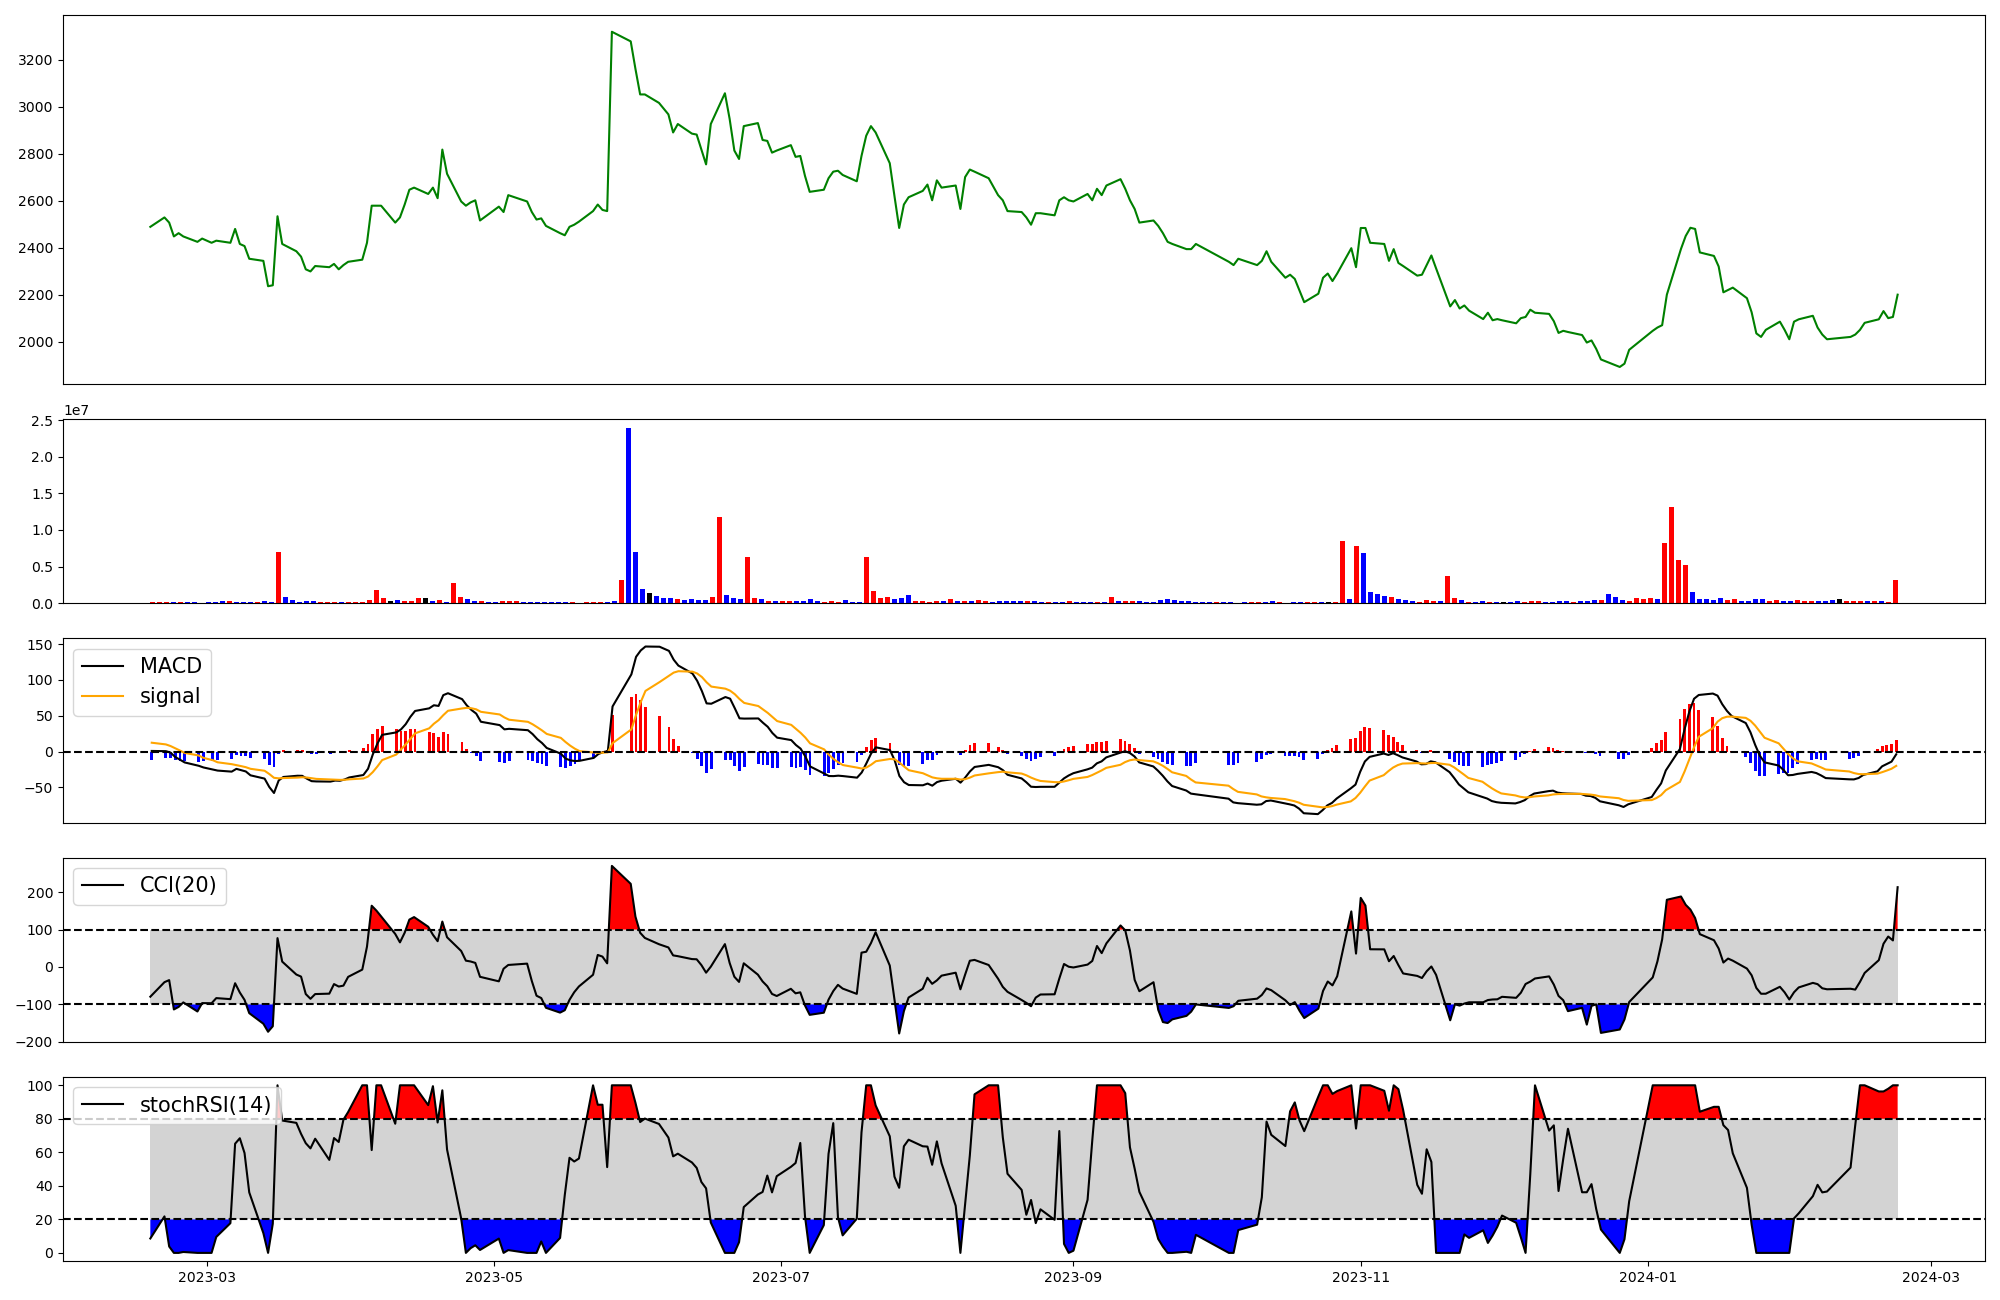
Task: Click the price peak above 3200
Action: point(612,33)
